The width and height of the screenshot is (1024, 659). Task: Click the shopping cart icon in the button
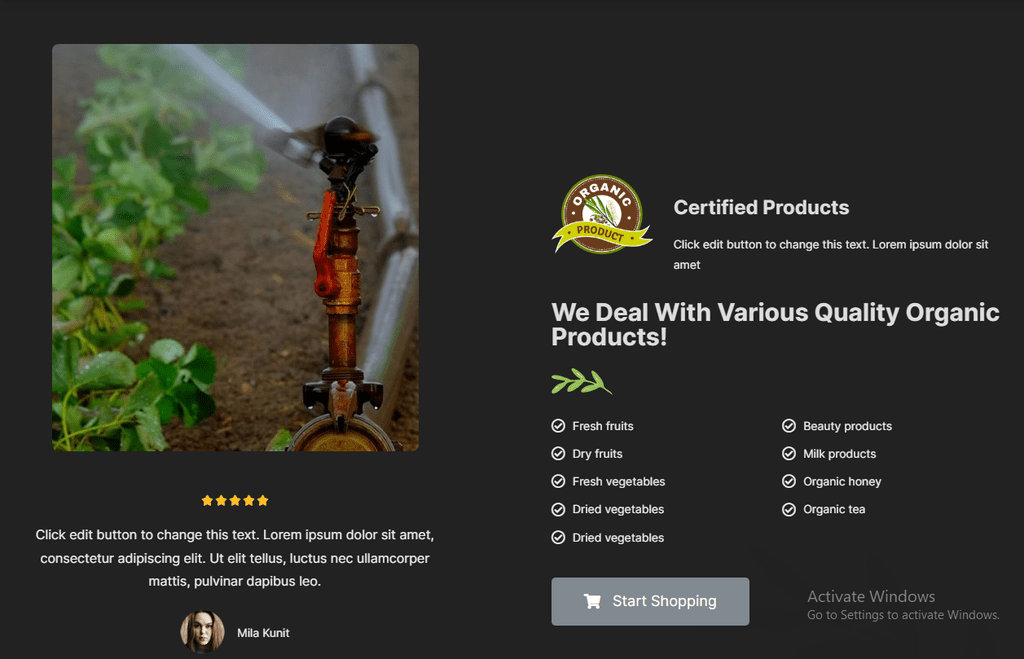click(x=592, y=601)
